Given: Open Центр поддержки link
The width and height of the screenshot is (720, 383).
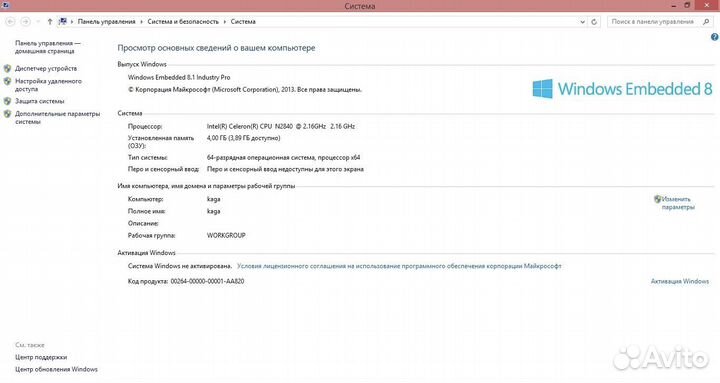Looking at the screenshot, I should point(41,357).
